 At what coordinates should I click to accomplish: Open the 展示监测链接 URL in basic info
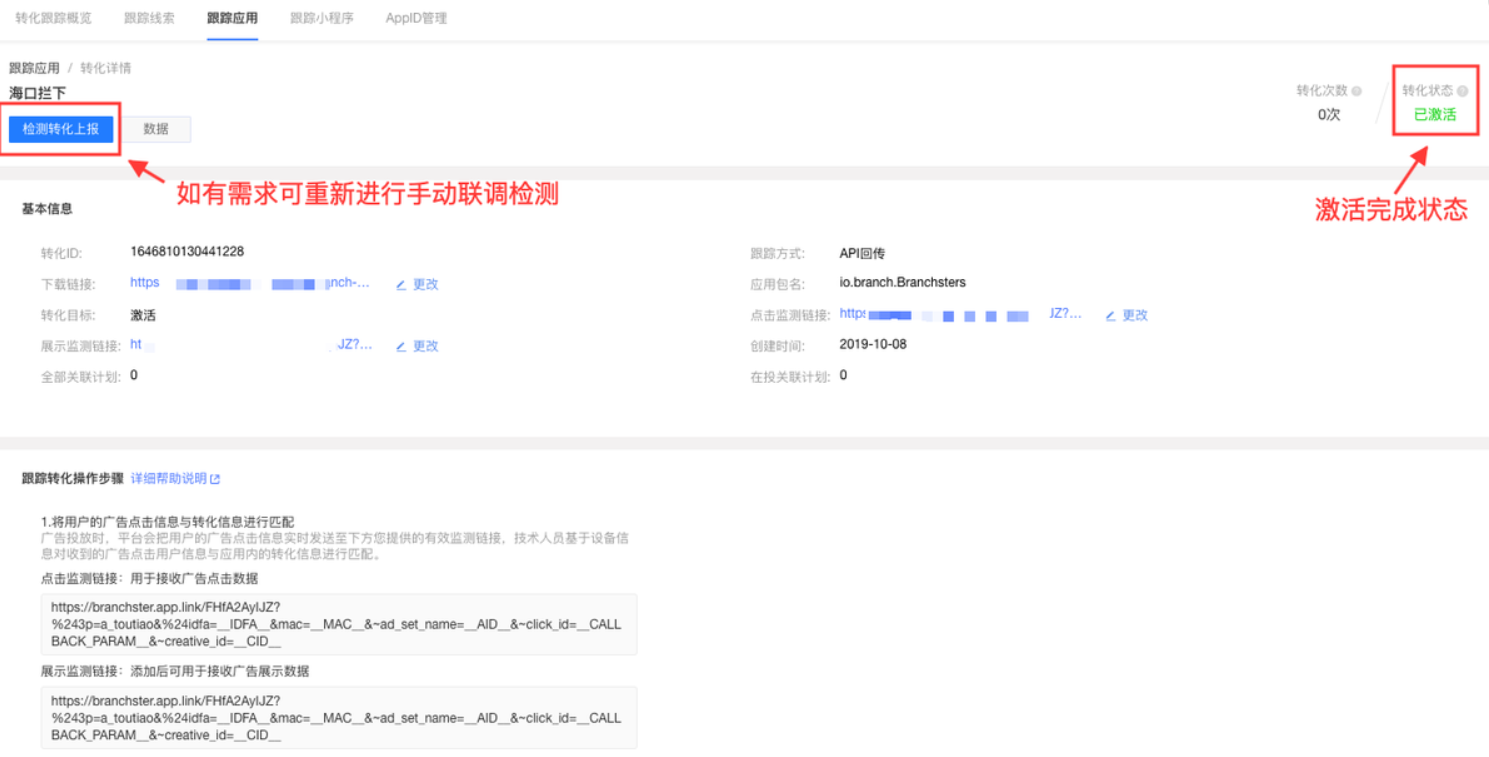(250, 345)
